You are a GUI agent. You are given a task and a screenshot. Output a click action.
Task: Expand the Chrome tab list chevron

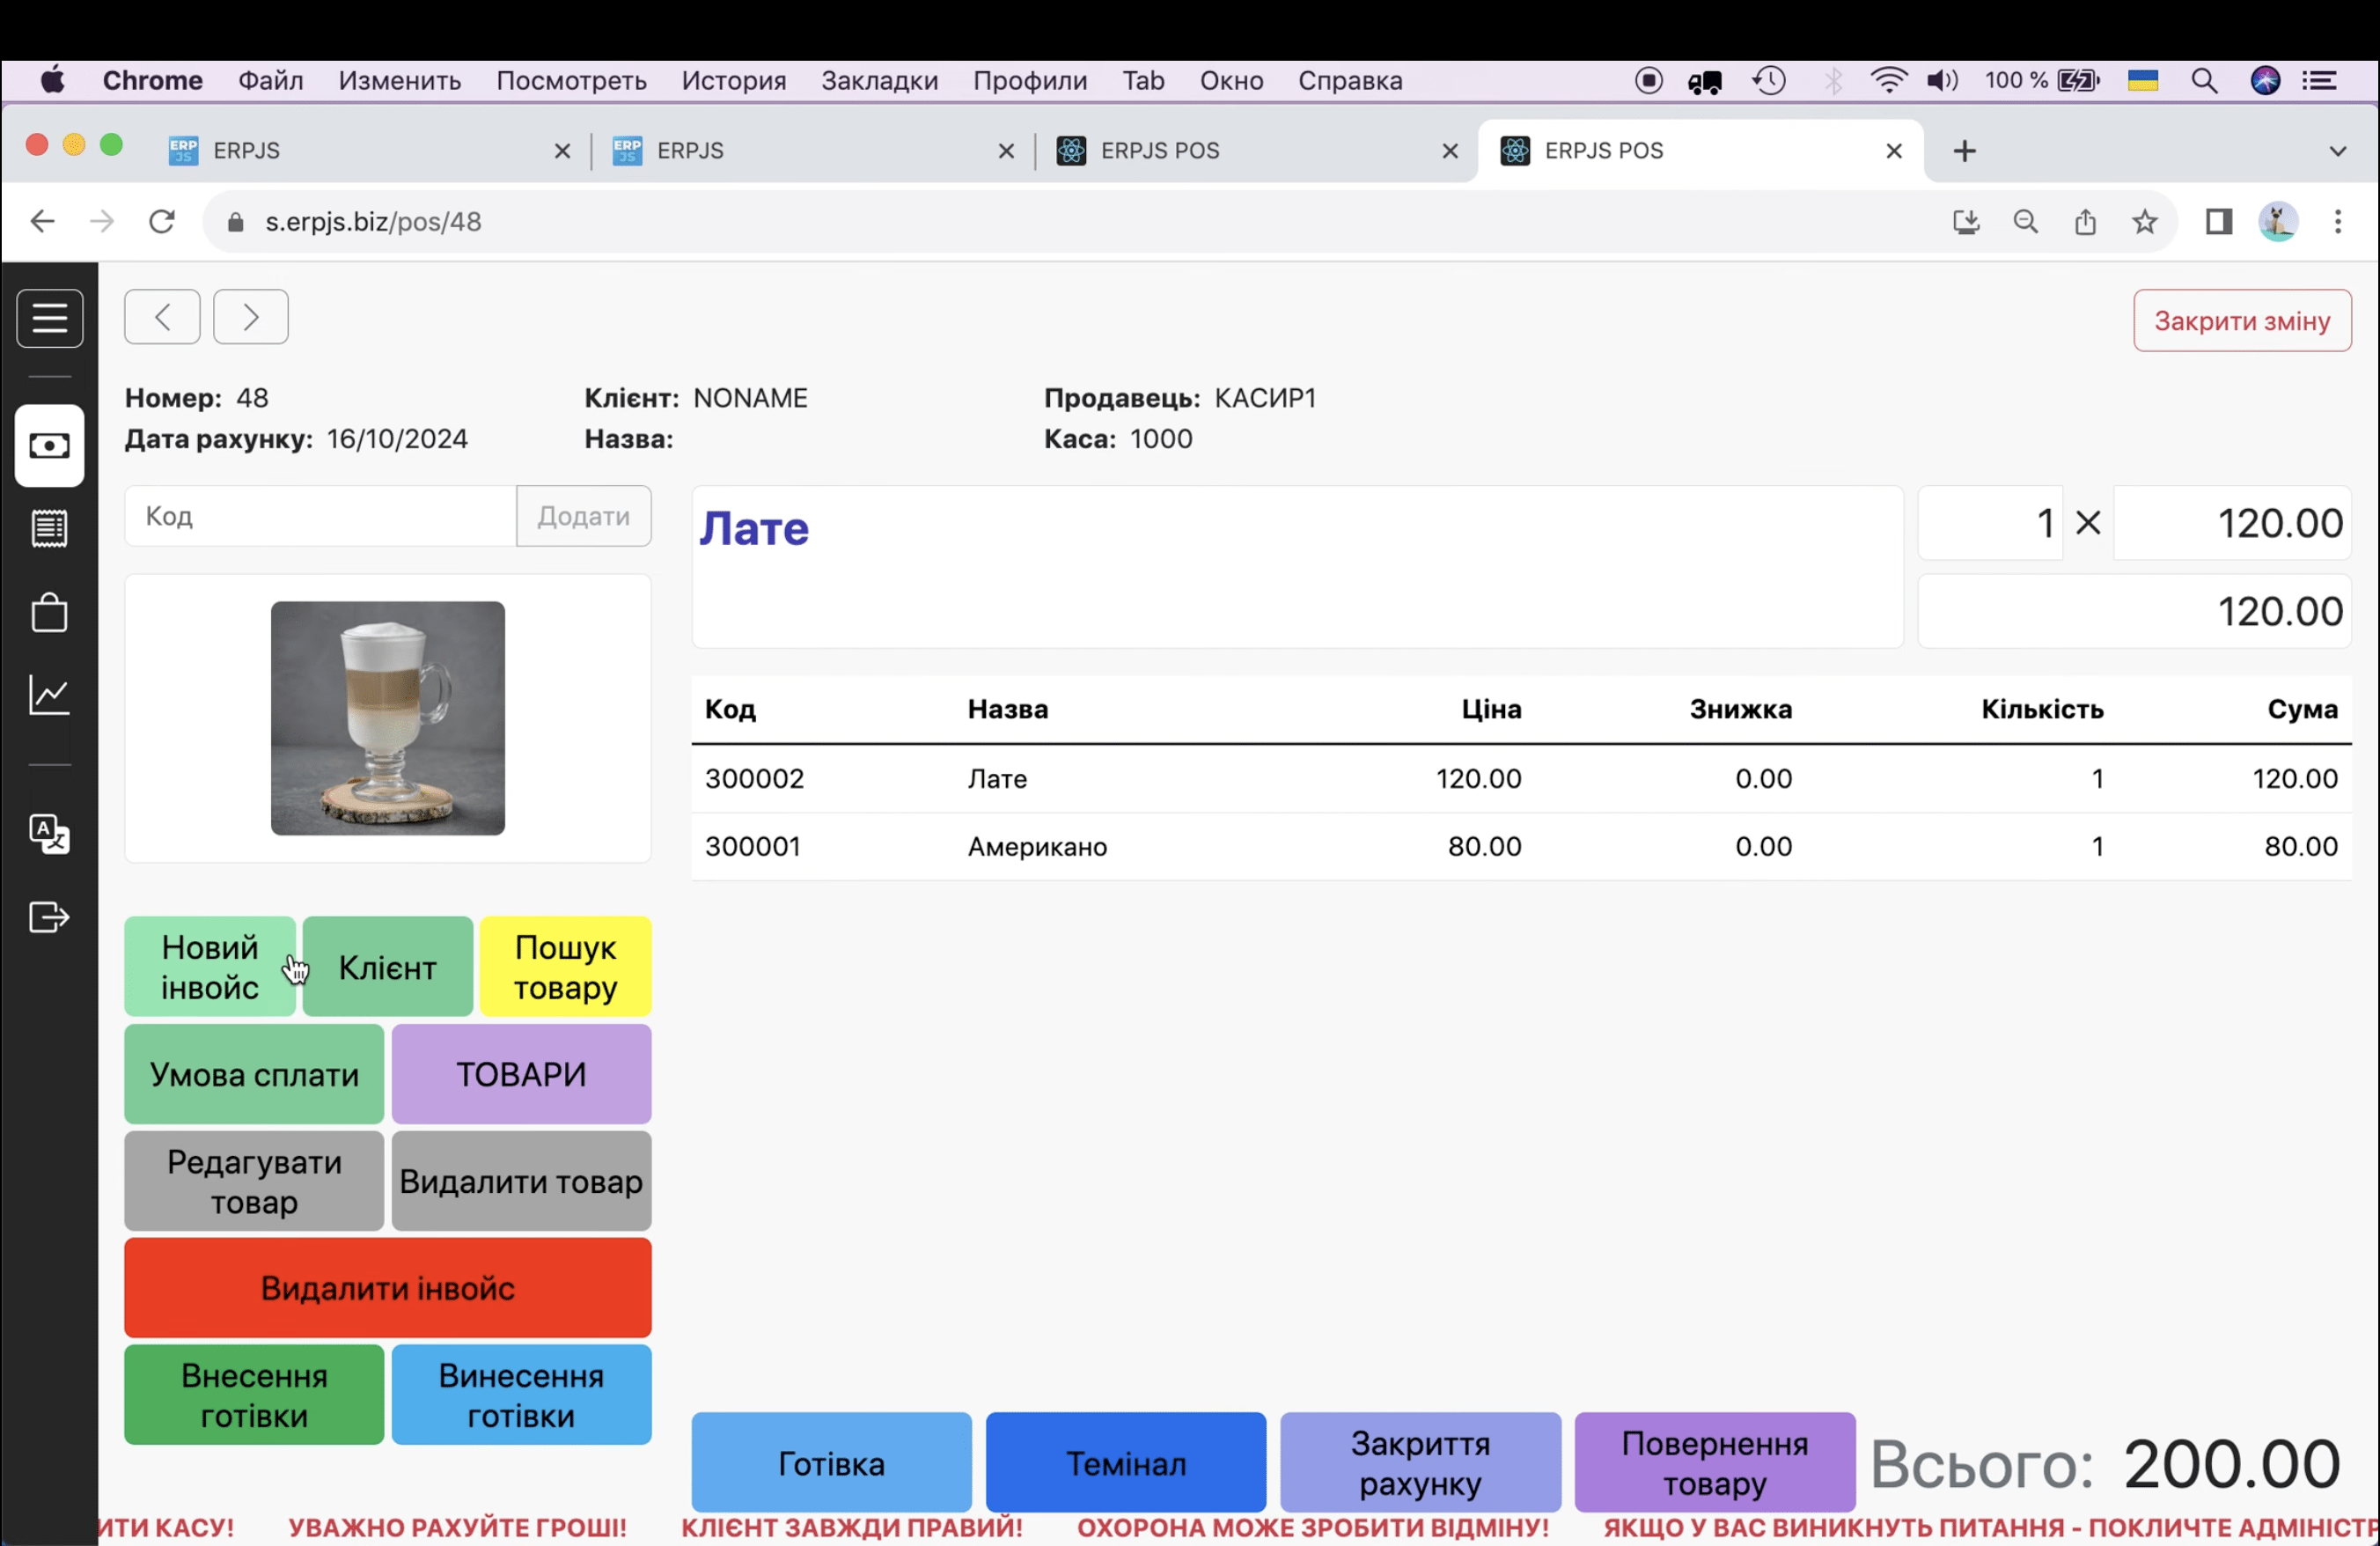click(2337, 151)
